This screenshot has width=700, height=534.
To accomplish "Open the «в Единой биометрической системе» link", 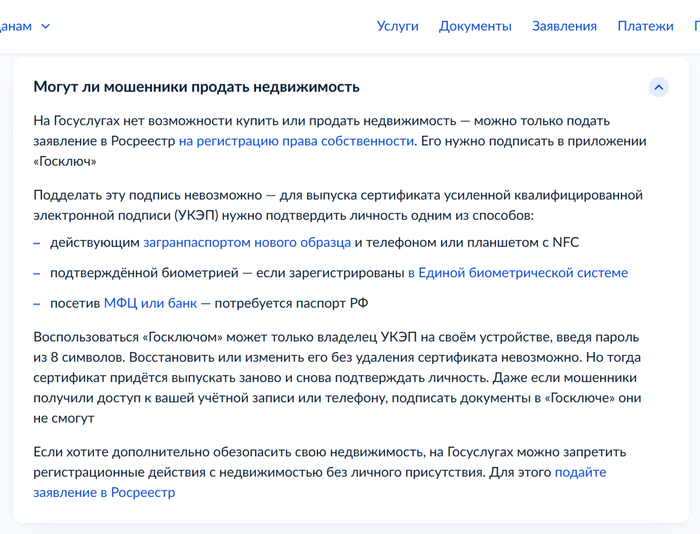I will point(518,272).
